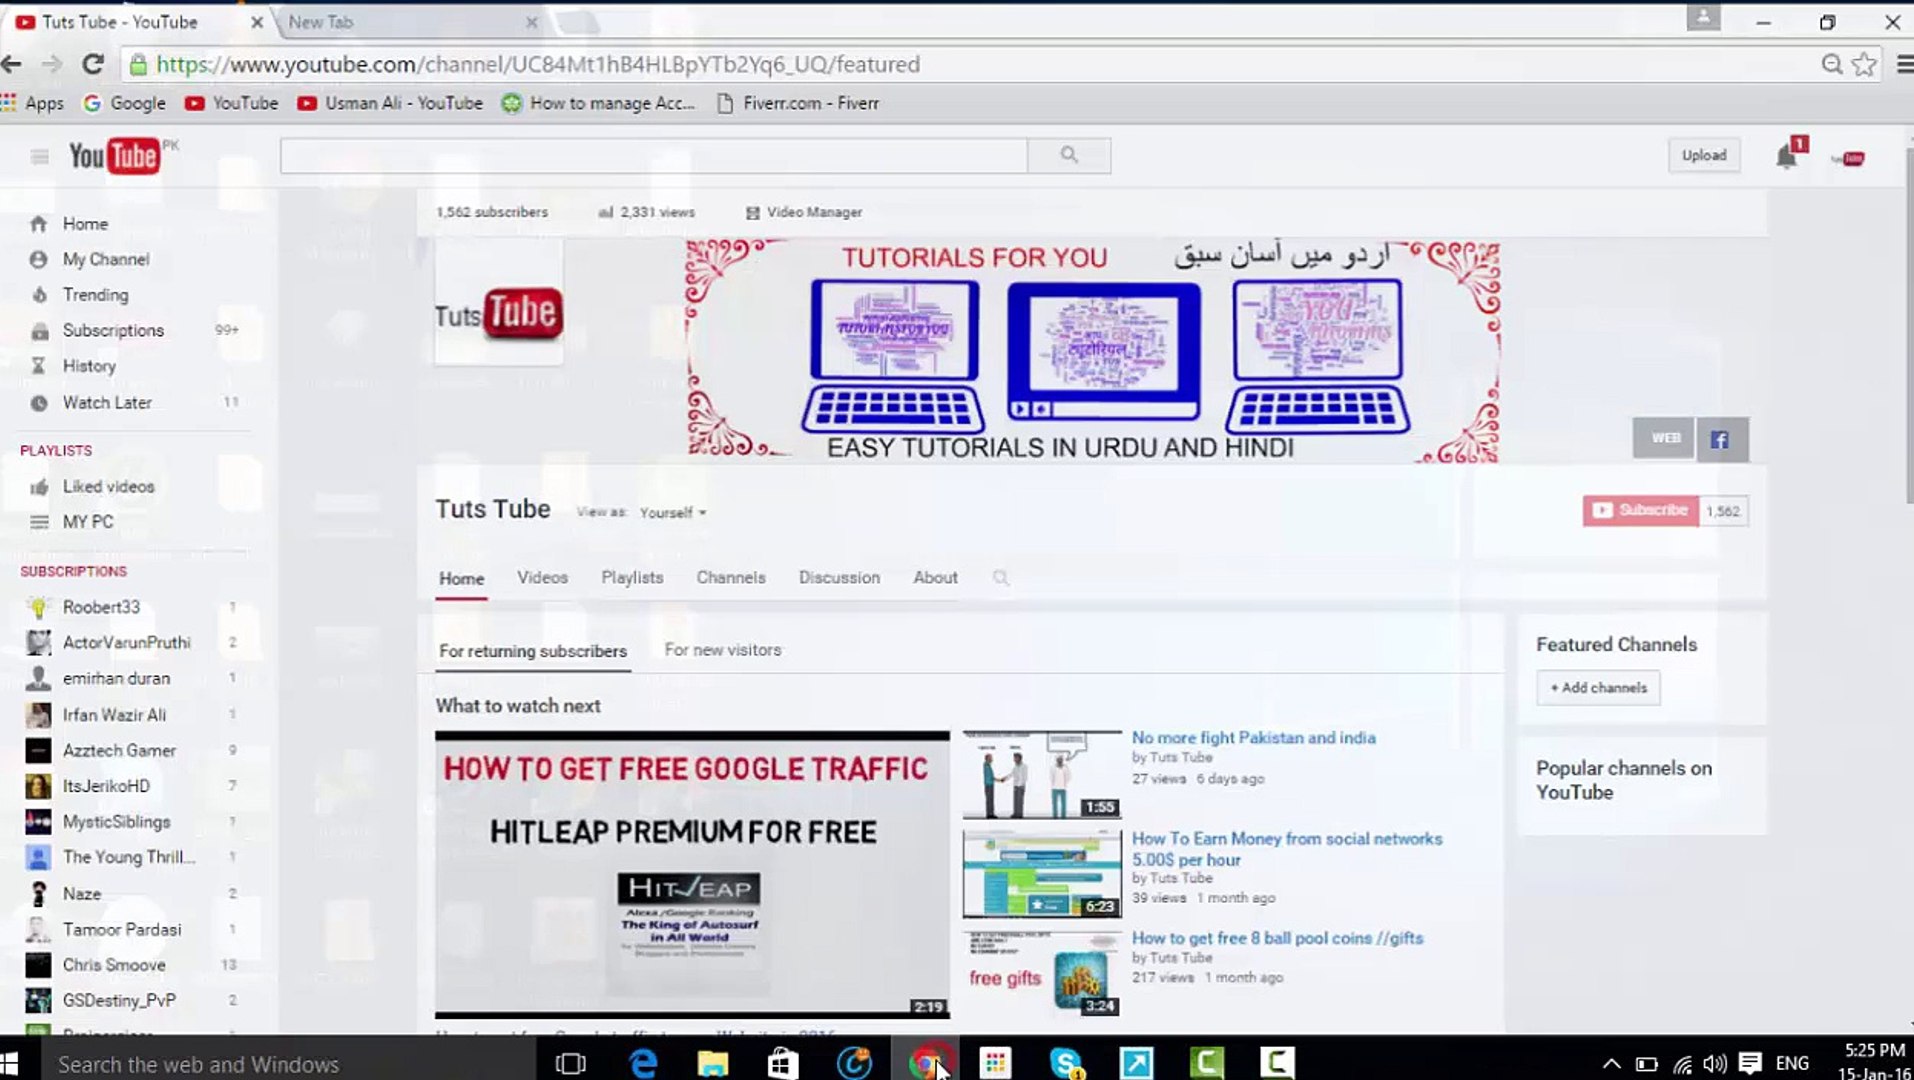1914x1080 pixels.
Task: Open the YouTube guide hamburger menu
Action: pos(39,156)
